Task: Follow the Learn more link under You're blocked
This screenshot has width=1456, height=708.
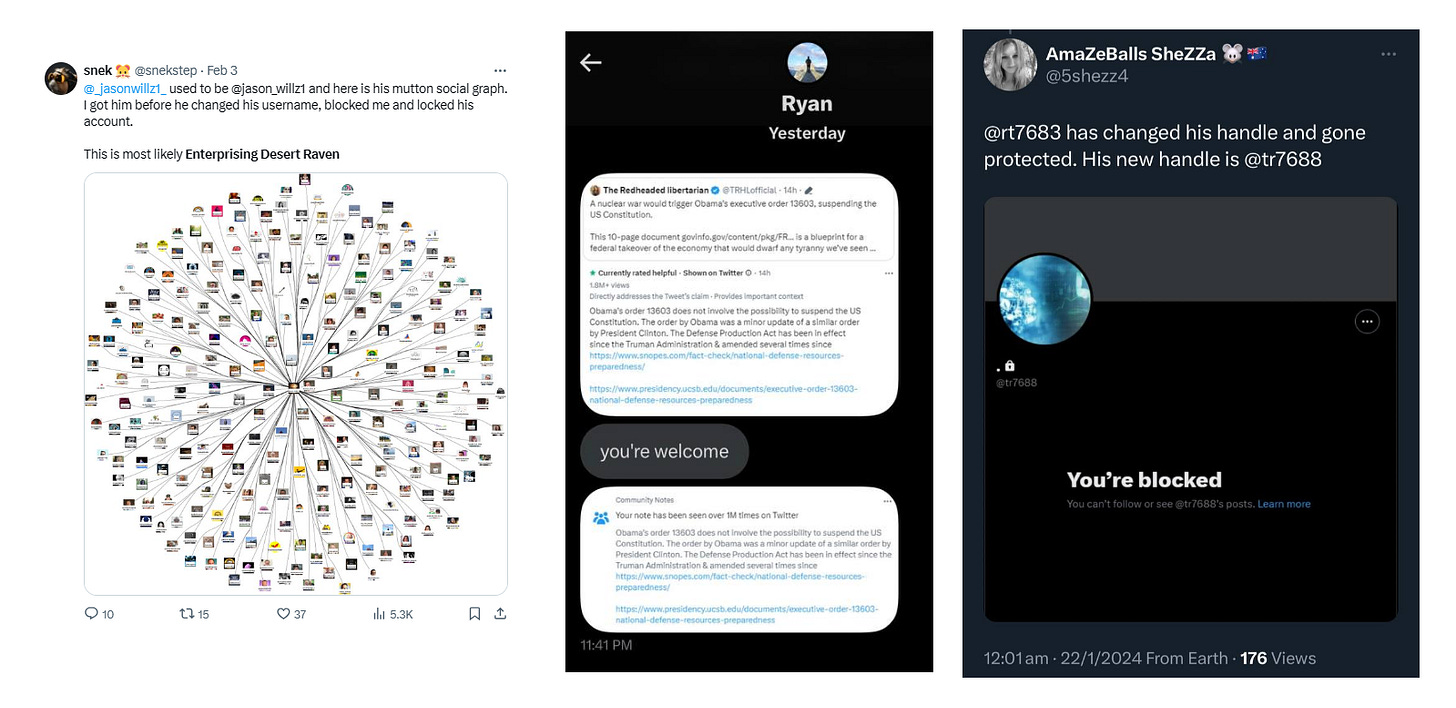Action: pos(1284,504)
